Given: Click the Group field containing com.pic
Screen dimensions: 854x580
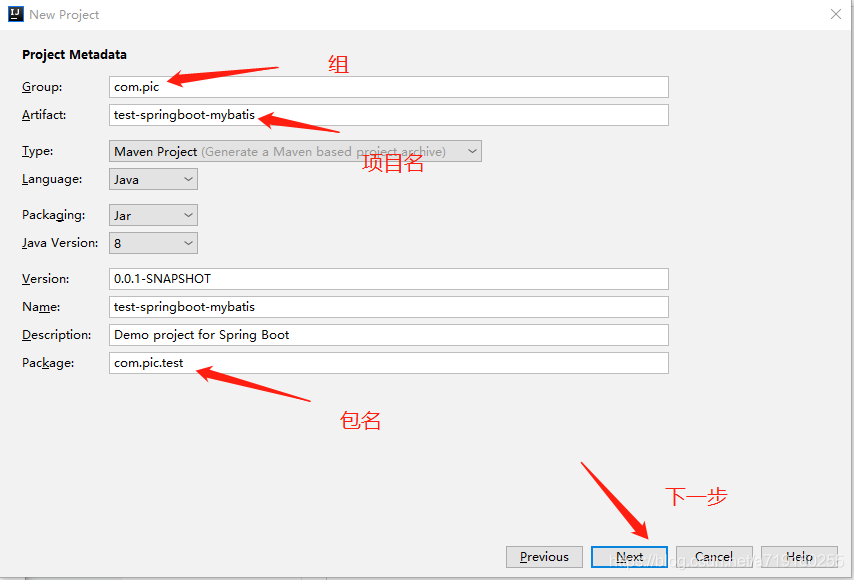Looking at the screenshot, I should point(388,87).
